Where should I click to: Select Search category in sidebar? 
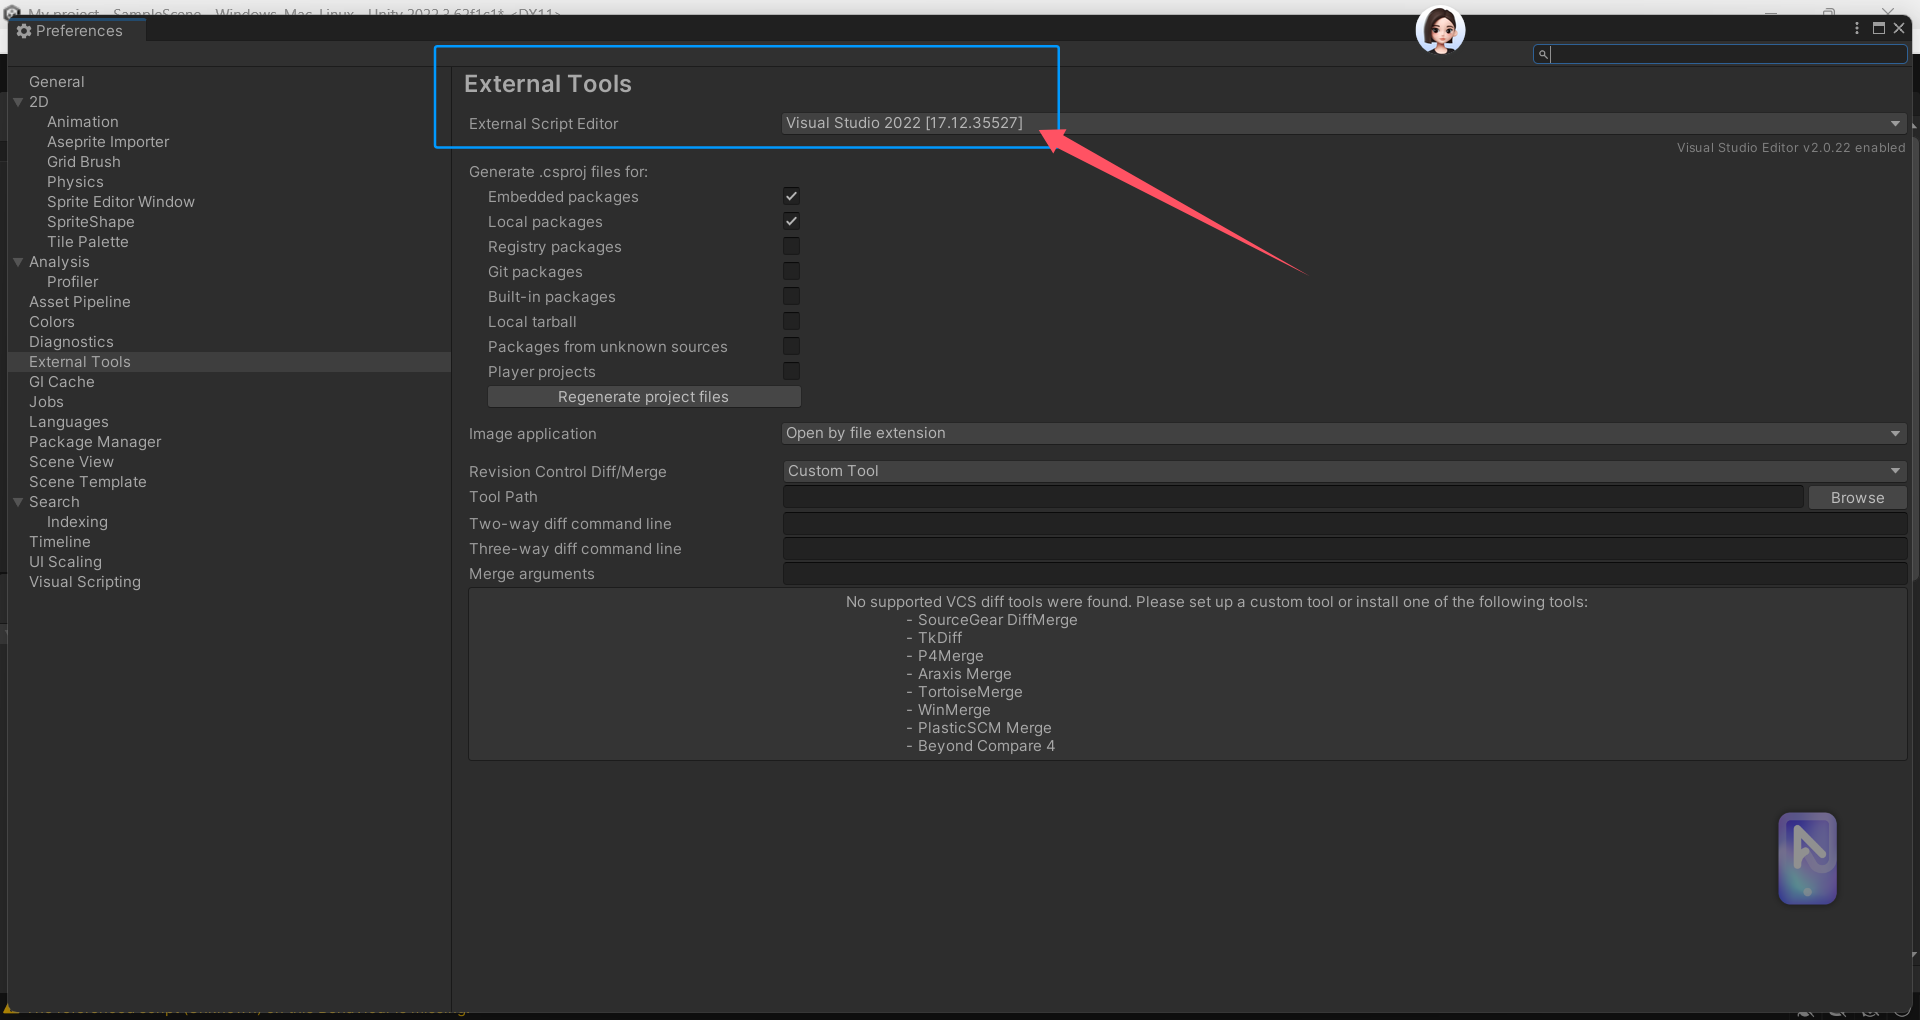point(54,502)
